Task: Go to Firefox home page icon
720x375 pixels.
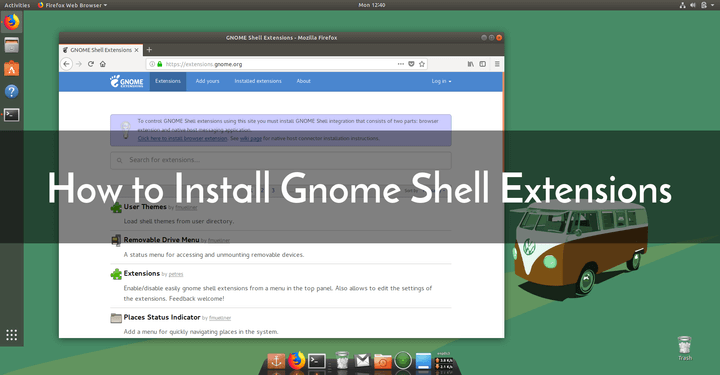Action: coord(103,64)
